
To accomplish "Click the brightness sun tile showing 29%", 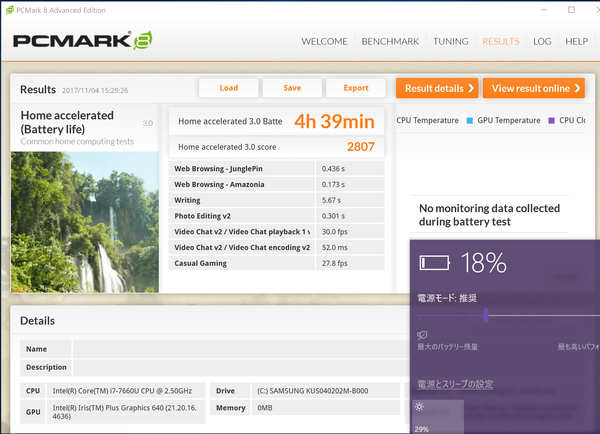I will (x=438, y=417).
